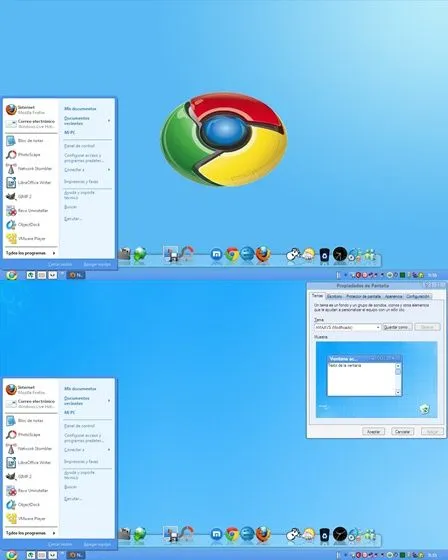Click upper taskbar's system clock
The width and height of the screenshot is (448, 560).
tap(433, 275)
